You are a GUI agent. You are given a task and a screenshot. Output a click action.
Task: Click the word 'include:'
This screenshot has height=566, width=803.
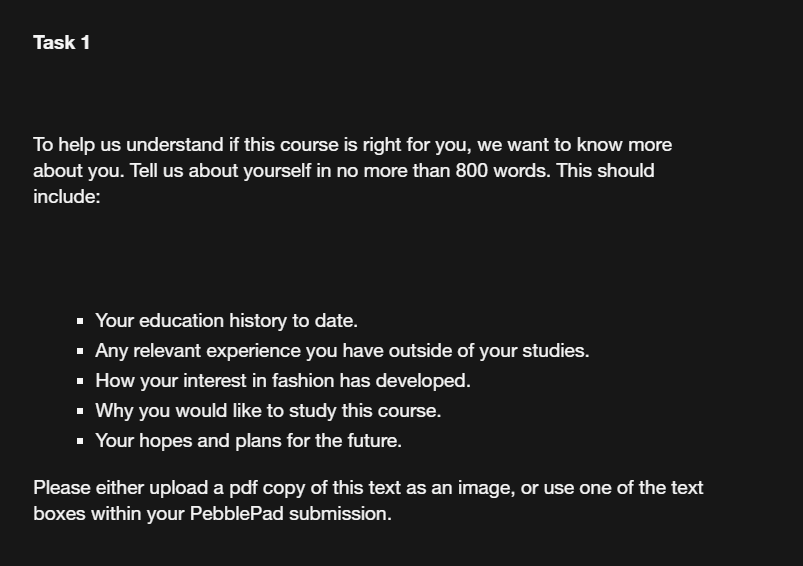pos(67,197)
